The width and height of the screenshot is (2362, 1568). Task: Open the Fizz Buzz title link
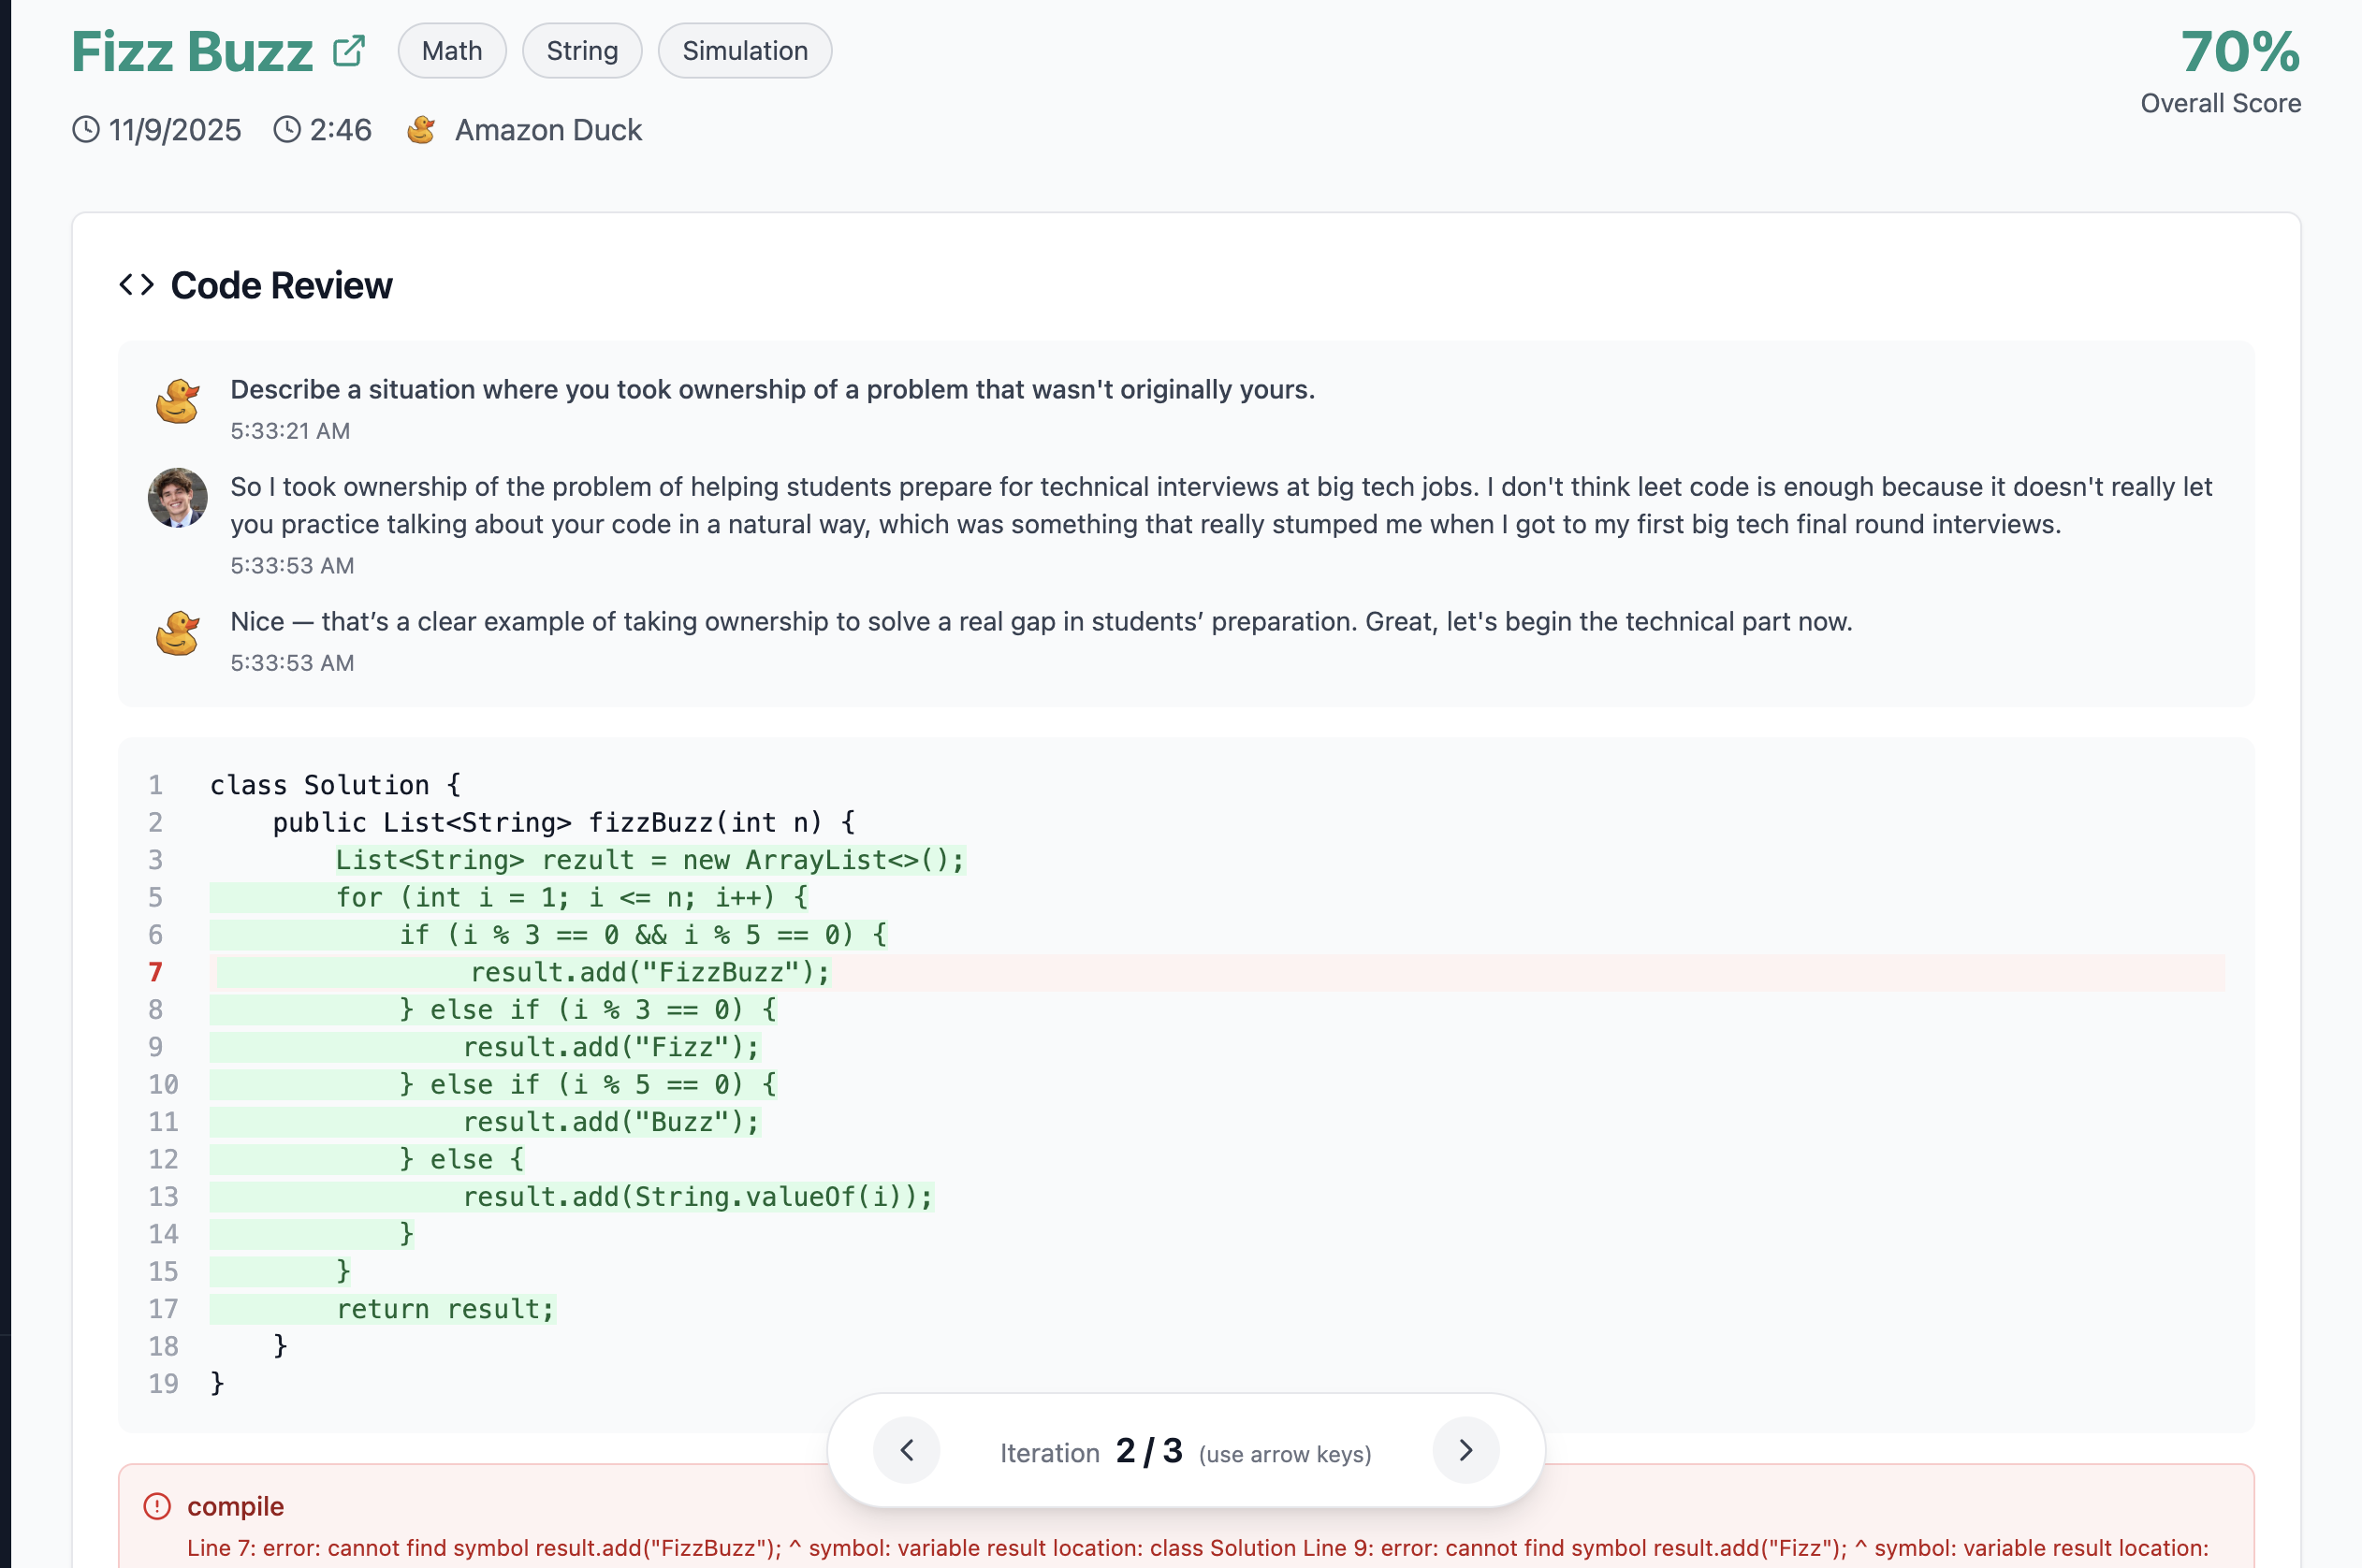(x=192, y=51)
